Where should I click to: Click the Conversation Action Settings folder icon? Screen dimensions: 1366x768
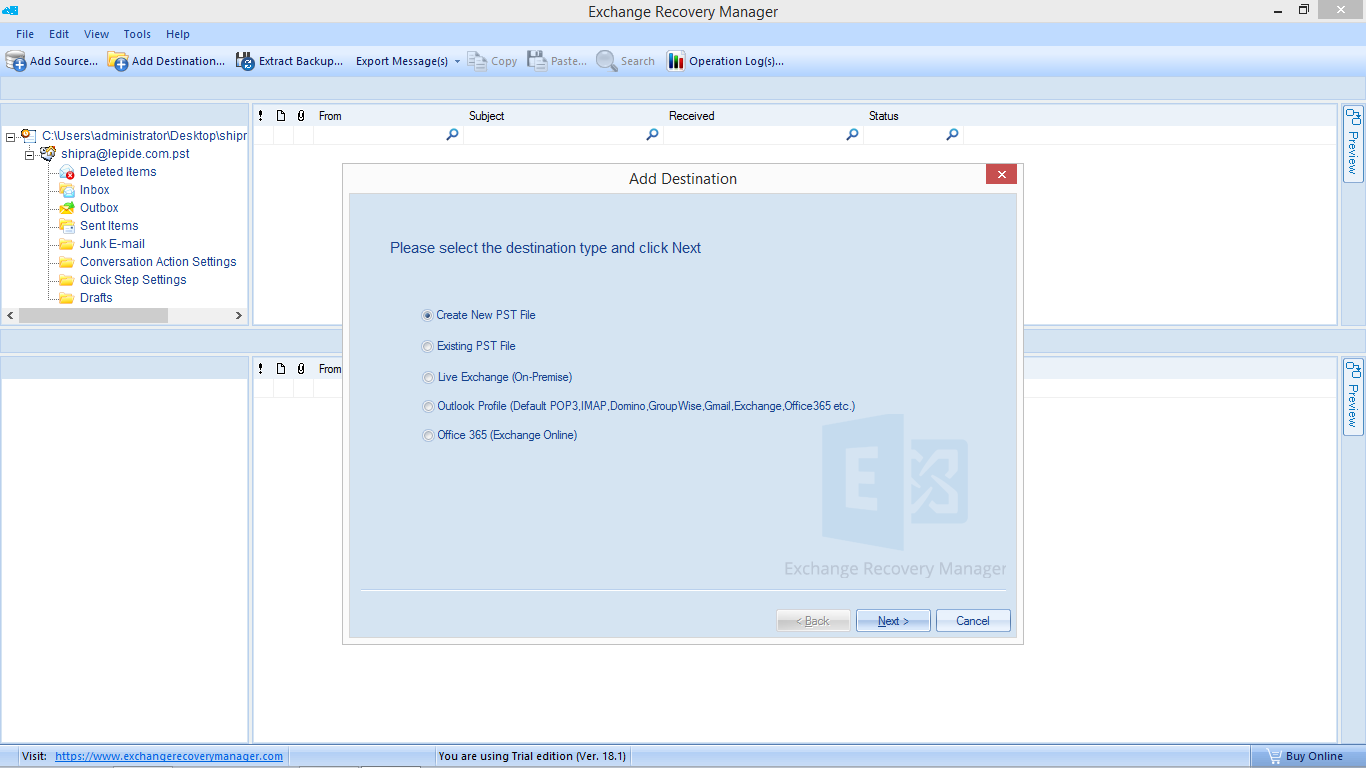(x=67, y=262)
